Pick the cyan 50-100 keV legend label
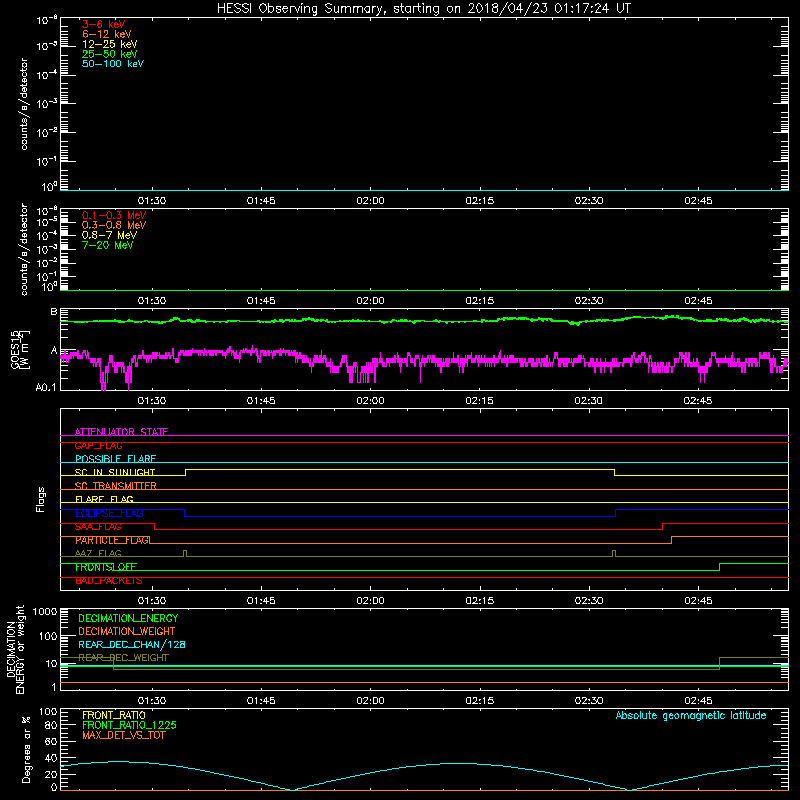This screenshot has height=800, width=800. (113, 63)
